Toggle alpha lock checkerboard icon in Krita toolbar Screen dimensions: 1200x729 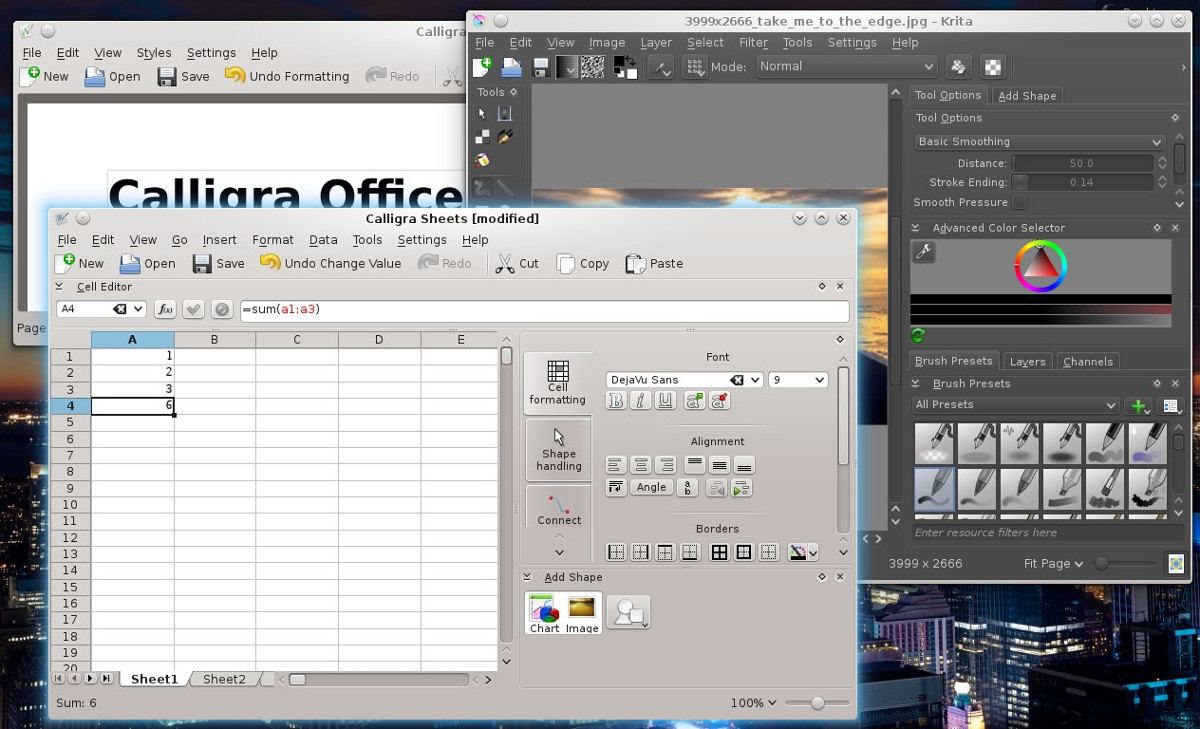pyautogui.click(x=993, y=67)
